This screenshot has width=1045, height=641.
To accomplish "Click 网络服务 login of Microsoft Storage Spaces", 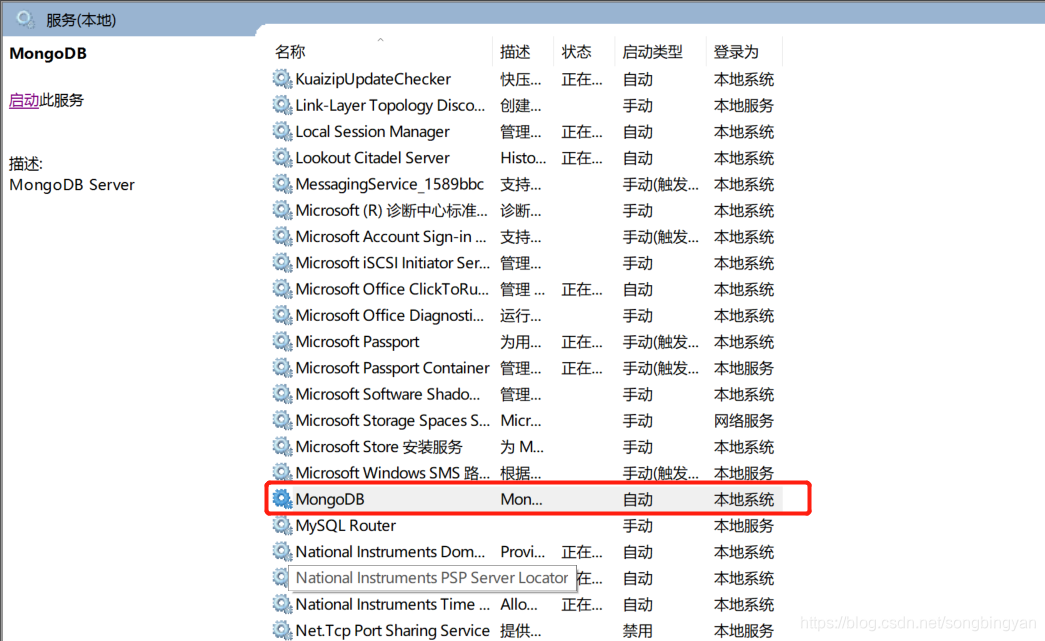I will (744, 420).
